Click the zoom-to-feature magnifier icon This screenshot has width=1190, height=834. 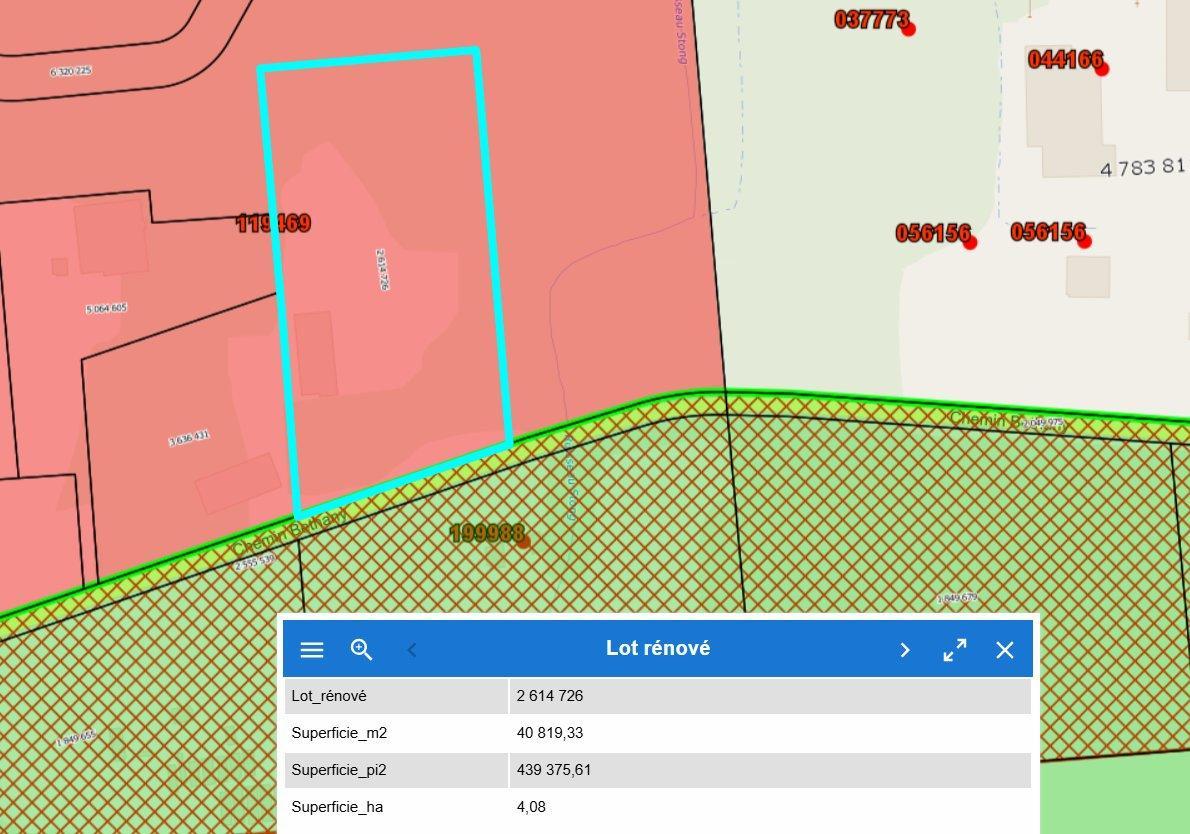tap(362, 650)
